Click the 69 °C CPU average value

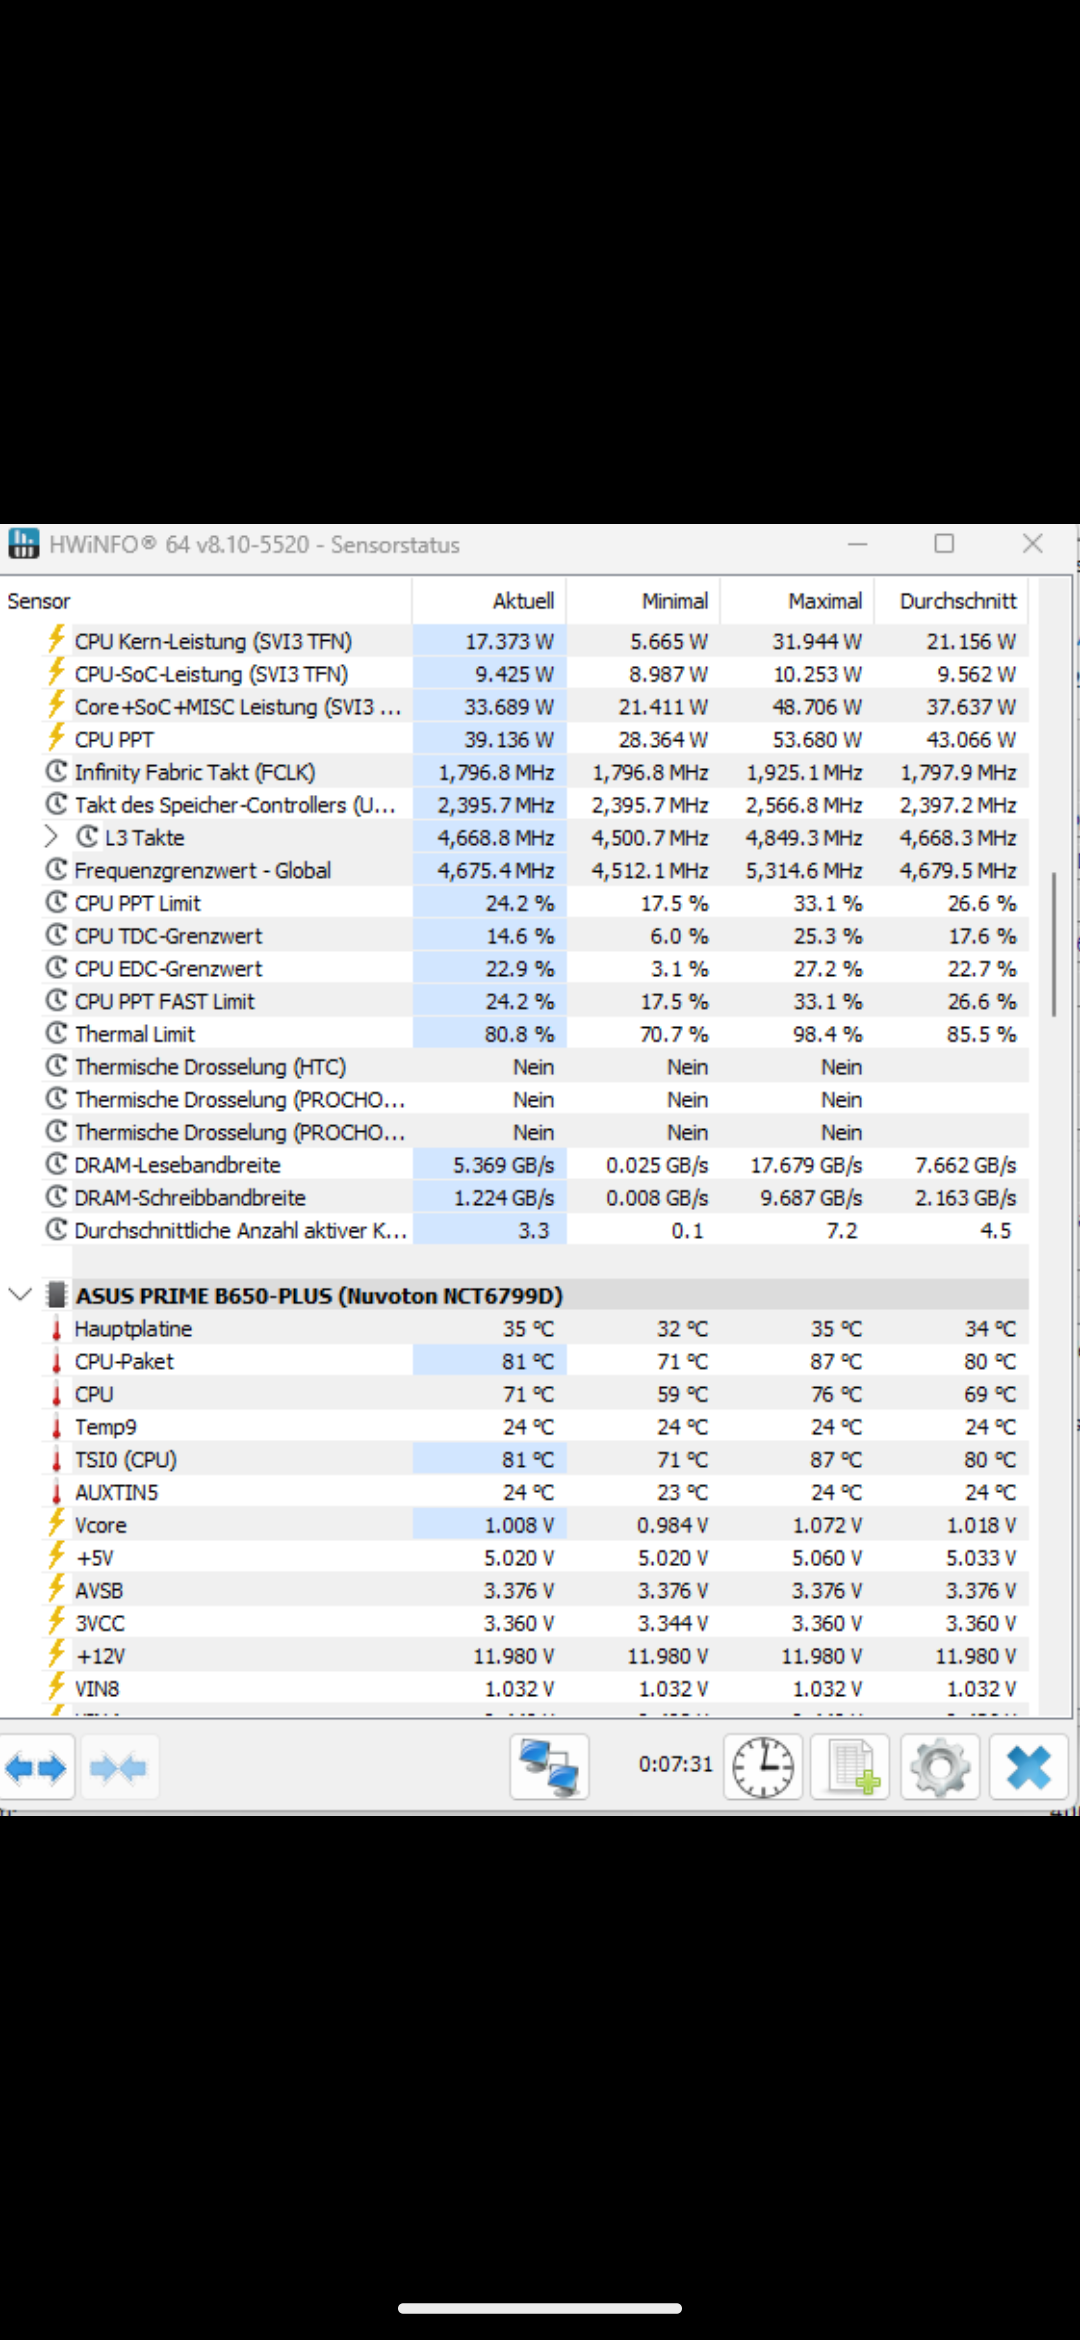pos(990,1394)
